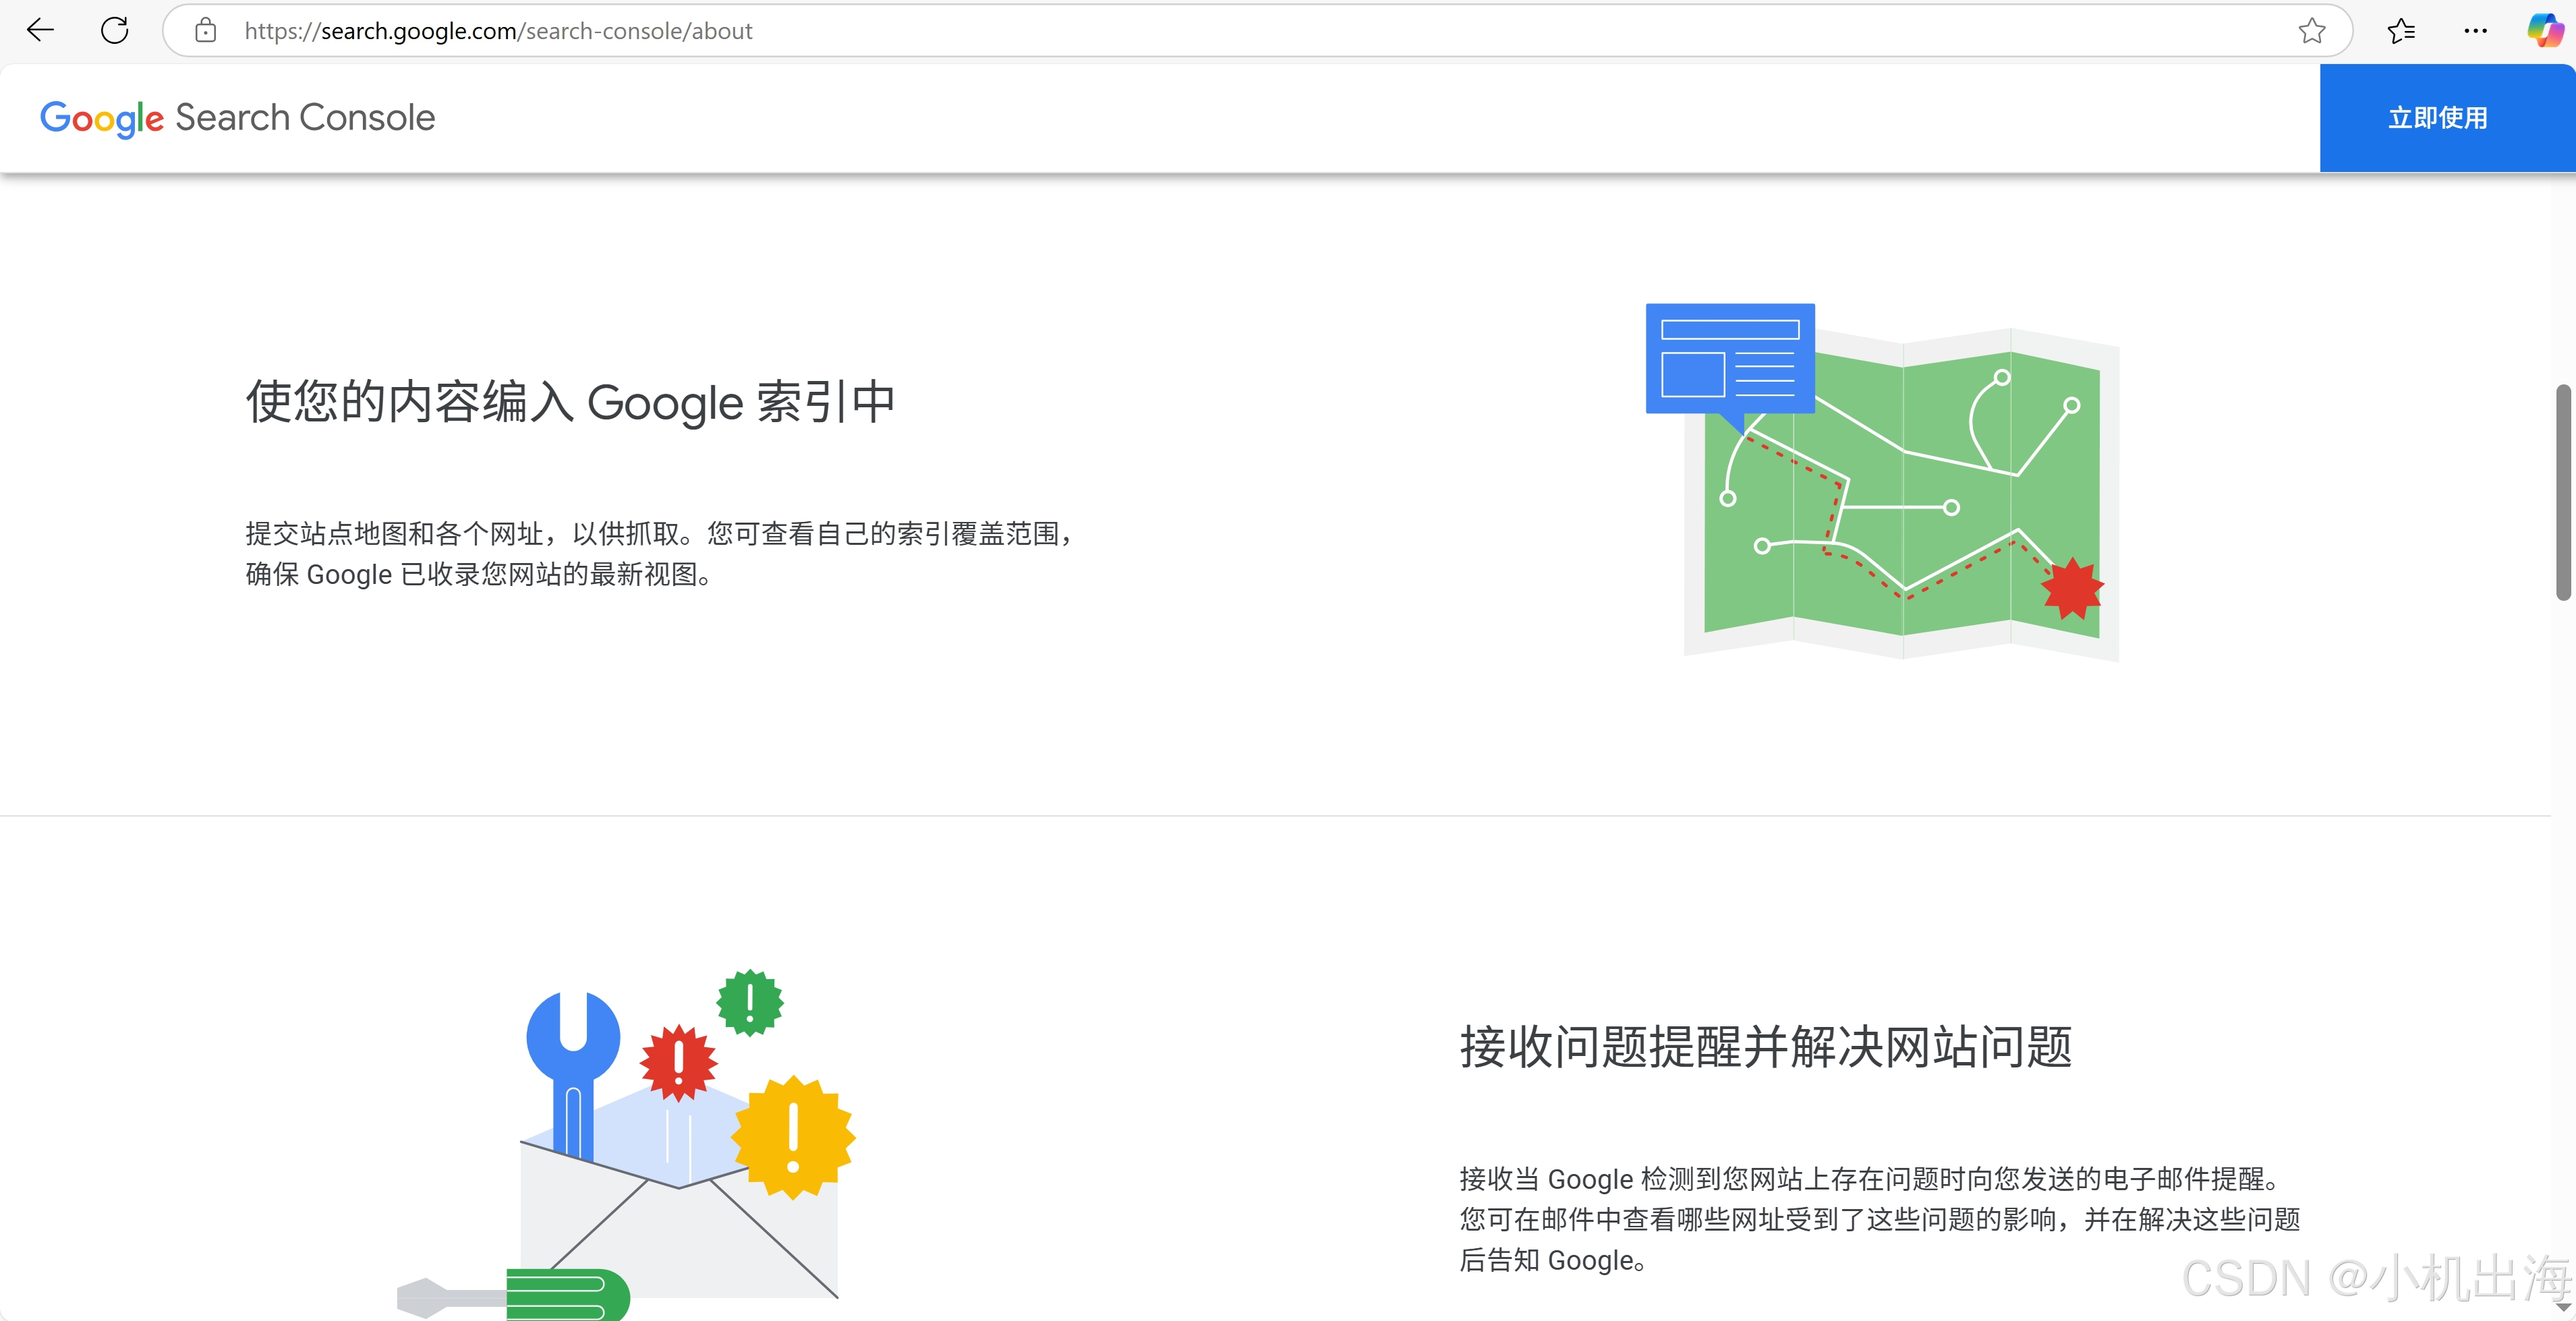This screenshot has width=2576, height=1321.
Task: Click the Google Search Console logo
Action: 237,118
